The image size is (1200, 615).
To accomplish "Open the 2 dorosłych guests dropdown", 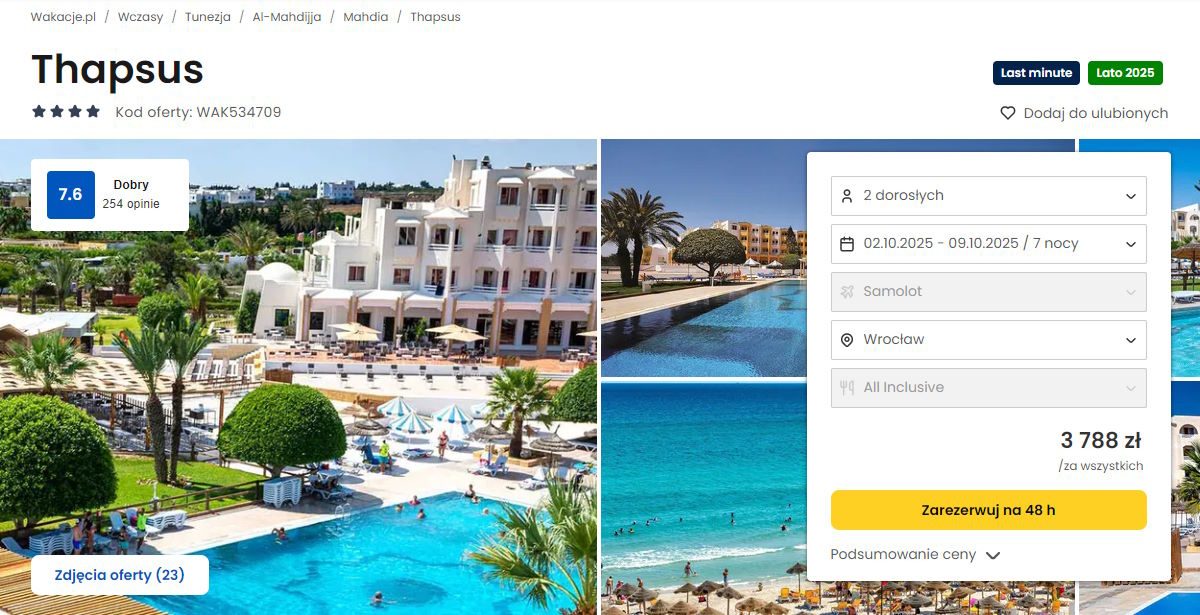I will (989, 196).
